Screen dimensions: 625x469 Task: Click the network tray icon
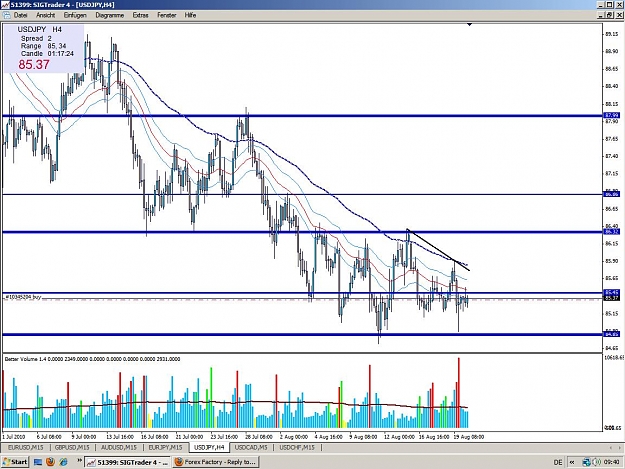[x=586, y=462]
